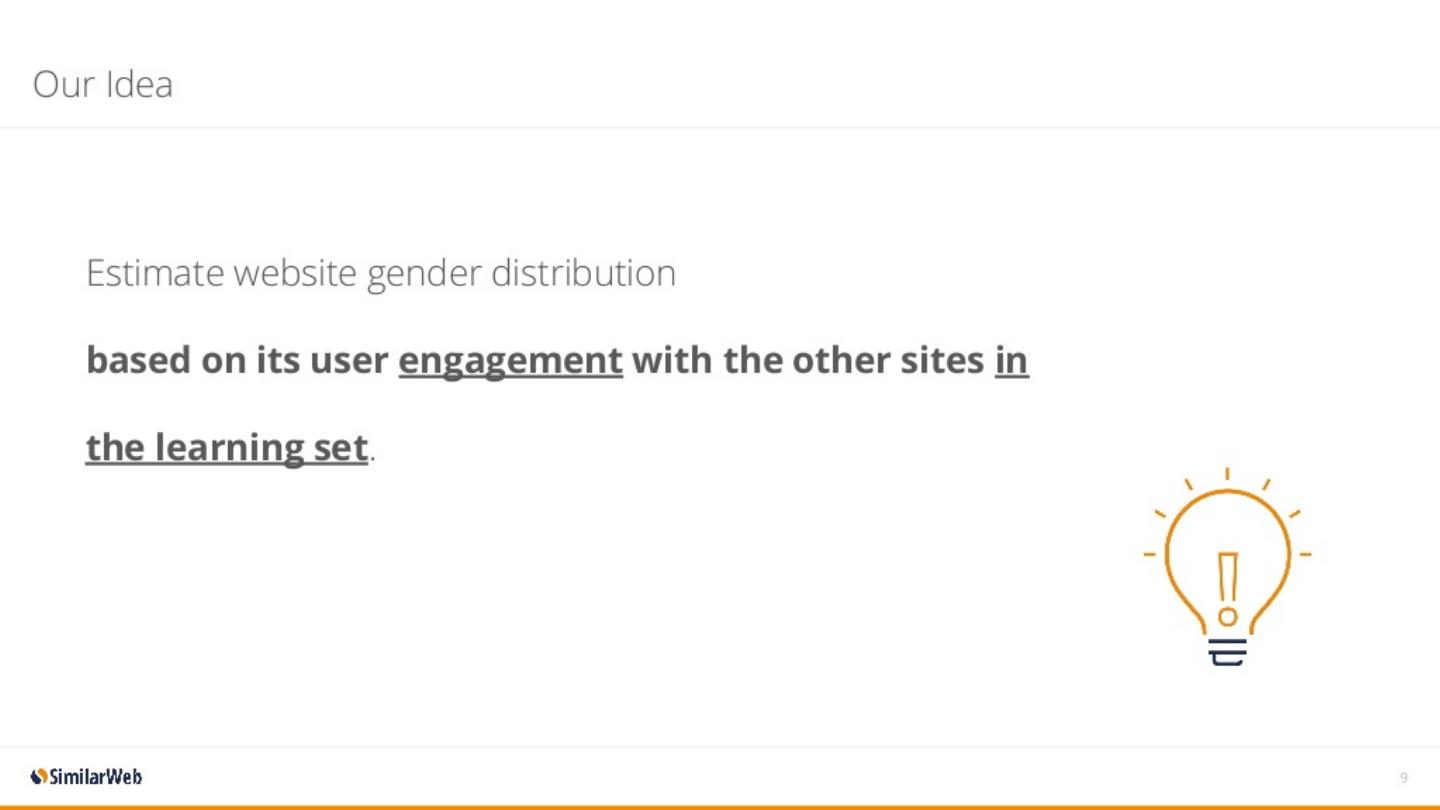Viewport: 1440px width, 810px height.
Task: Click the underlined word "in"
Action: coord(1011,361)
